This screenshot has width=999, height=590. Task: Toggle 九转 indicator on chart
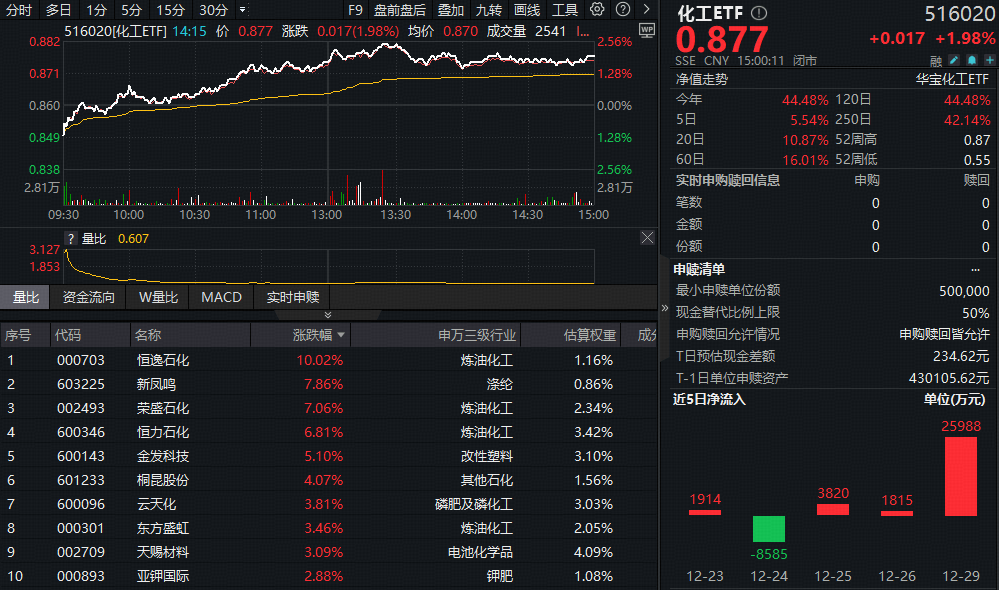tap(489, 10)
